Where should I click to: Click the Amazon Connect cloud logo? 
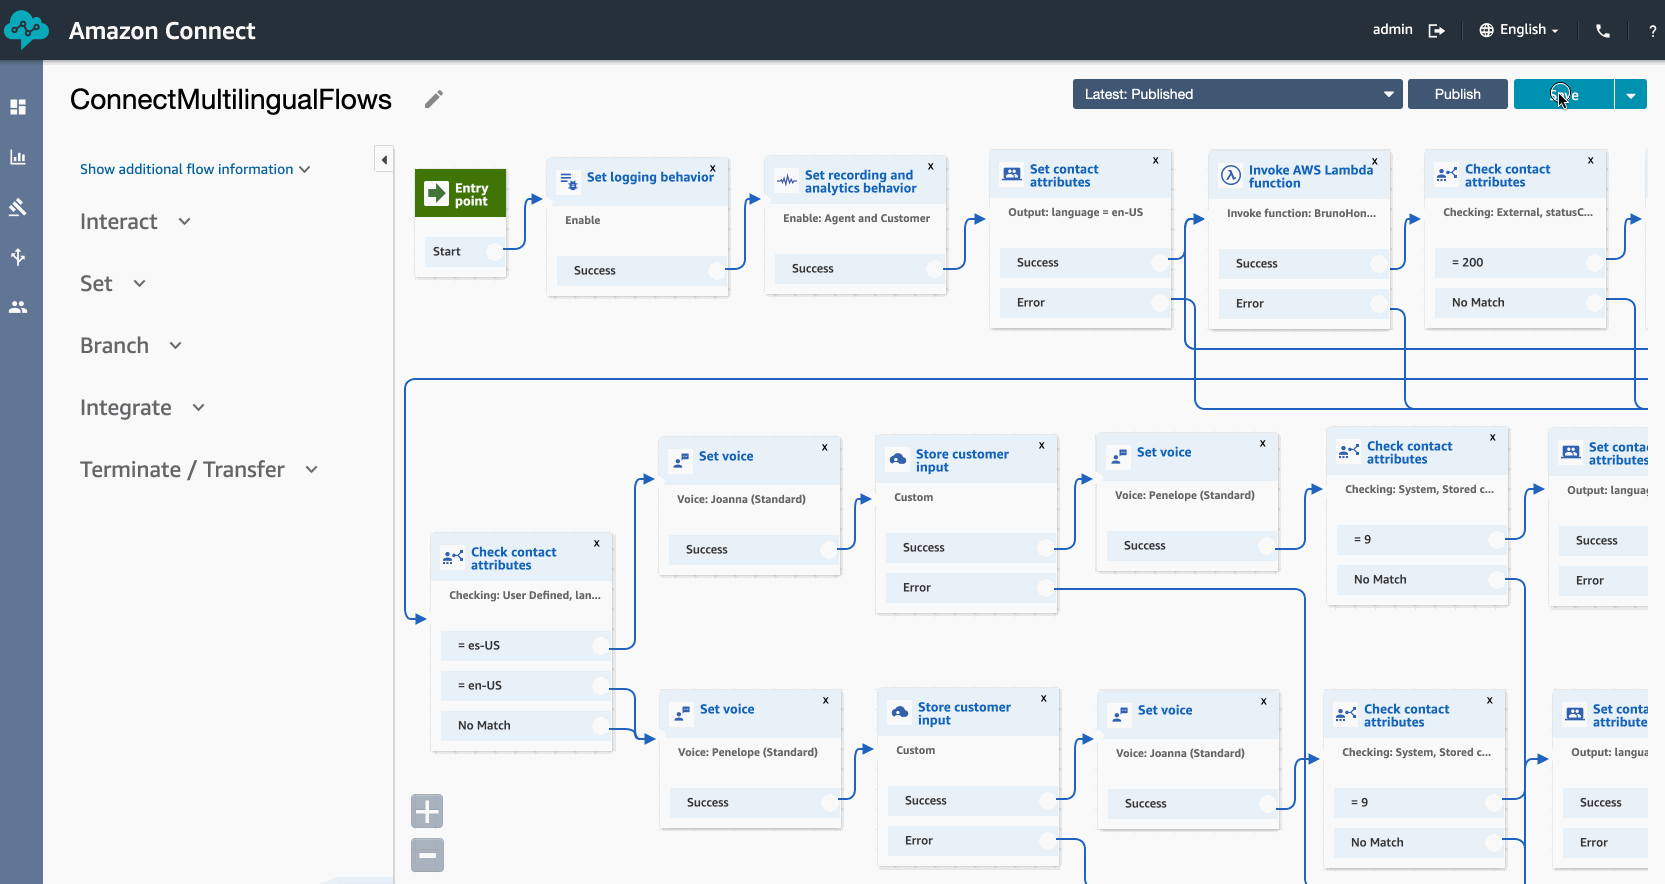[x=26, y=30]
